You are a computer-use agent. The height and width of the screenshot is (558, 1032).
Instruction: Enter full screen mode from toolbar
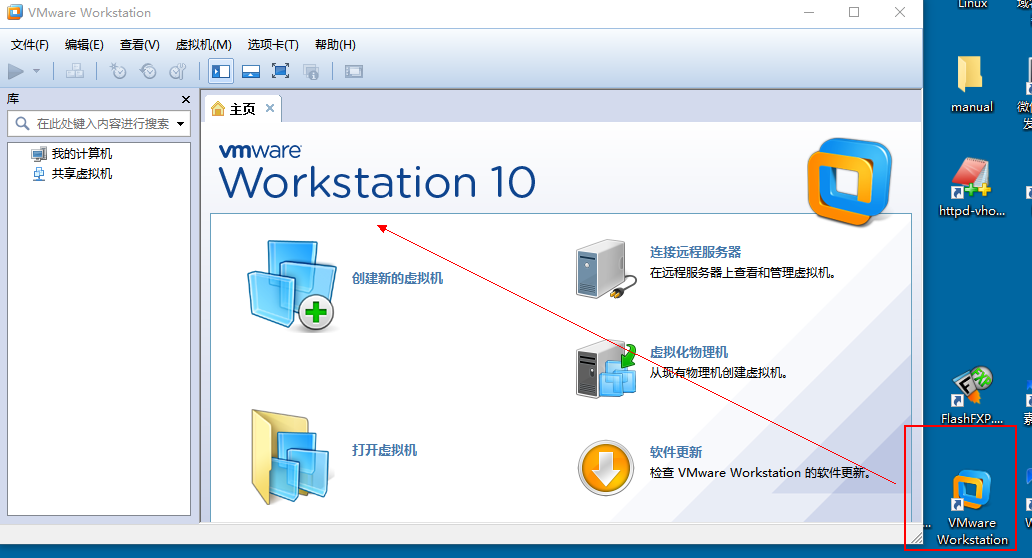(x=281, y=71)
